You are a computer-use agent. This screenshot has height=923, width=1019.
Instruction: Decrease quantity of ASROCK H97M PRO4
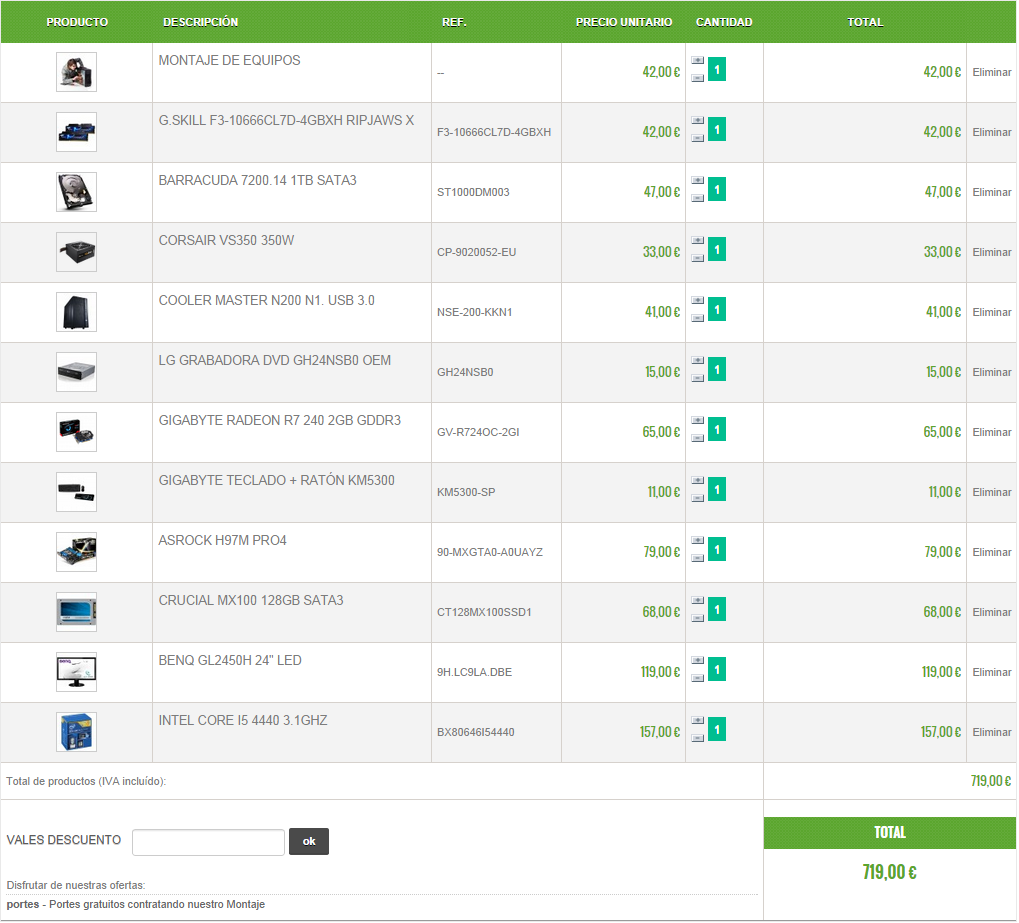(x=697, y=558)
